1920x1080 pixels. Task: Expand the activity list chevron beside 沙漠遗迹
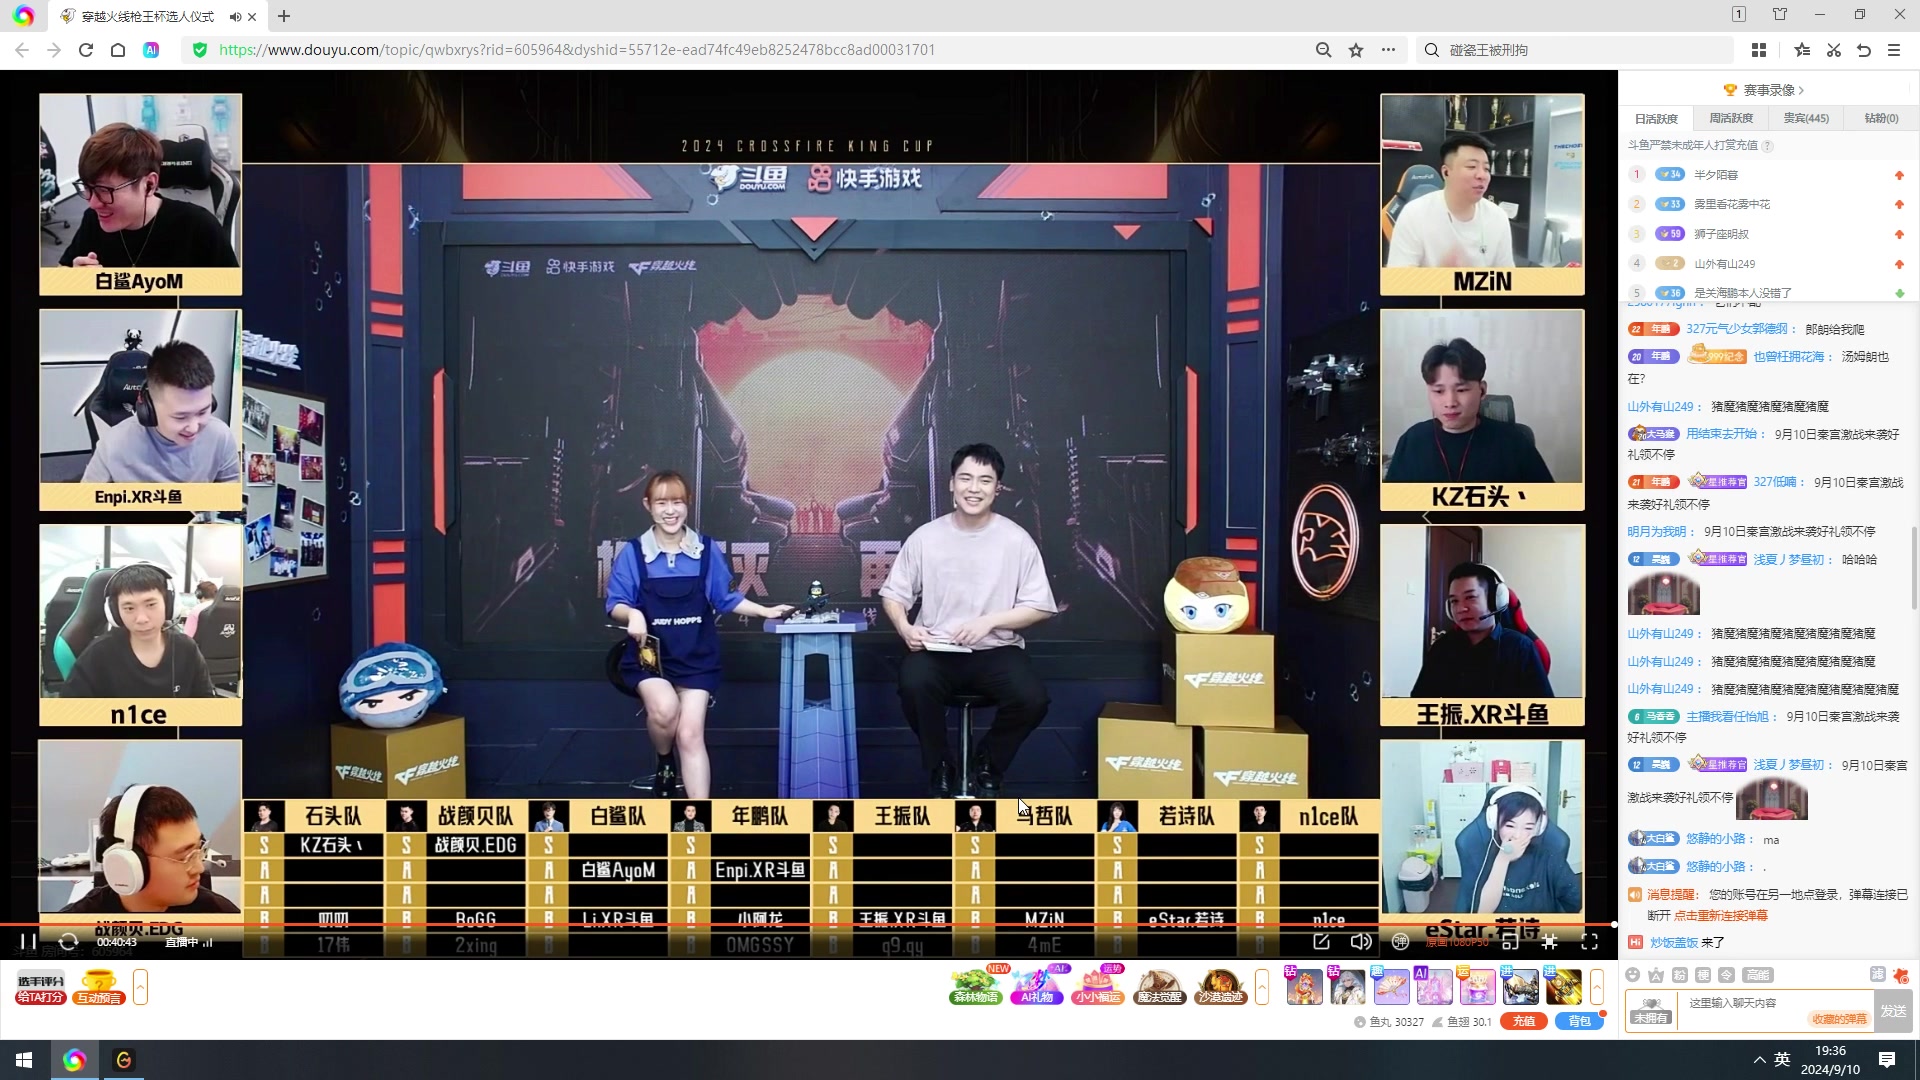1262,987
